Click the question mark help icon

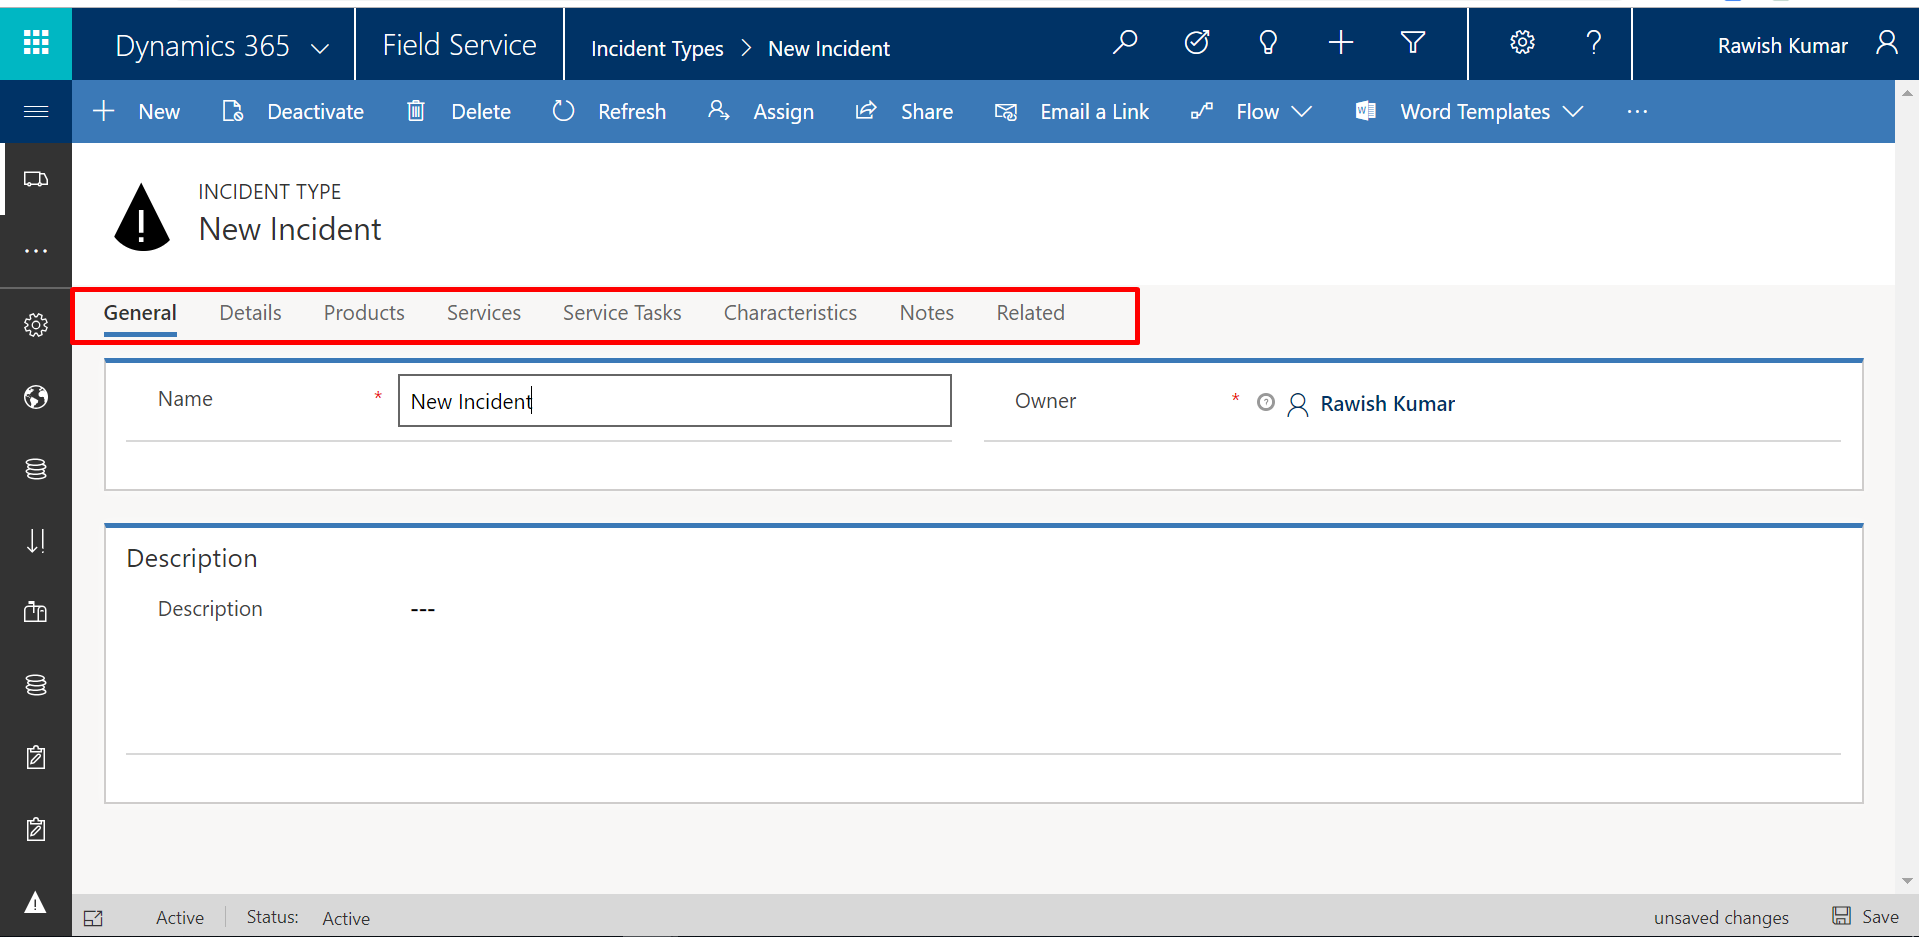1594,43
